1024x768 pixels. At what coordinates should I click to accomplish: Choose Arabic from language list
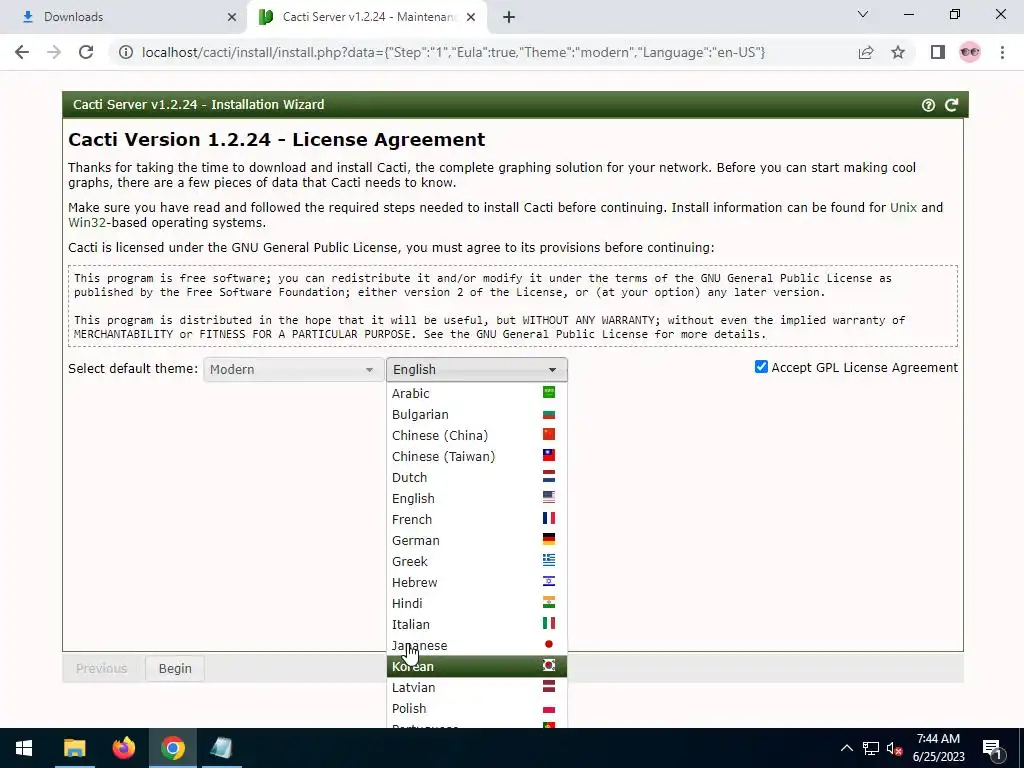(477, 393)
